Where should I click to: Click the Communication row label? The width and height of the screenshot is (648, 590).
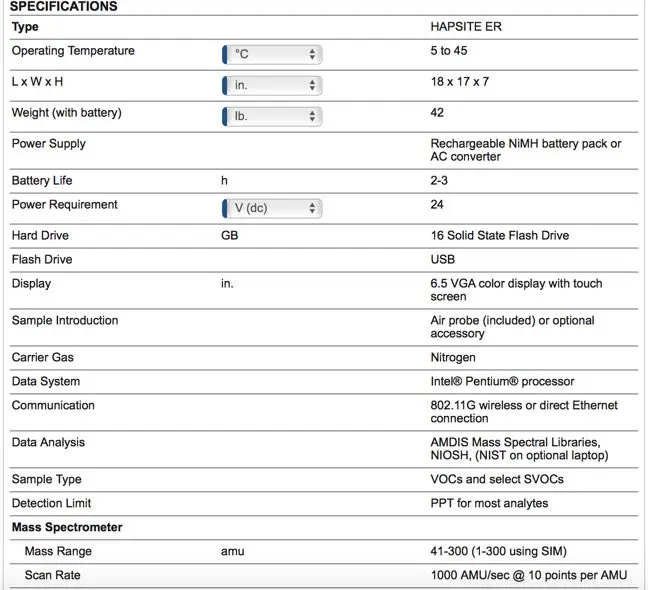[x=53, y=405]
